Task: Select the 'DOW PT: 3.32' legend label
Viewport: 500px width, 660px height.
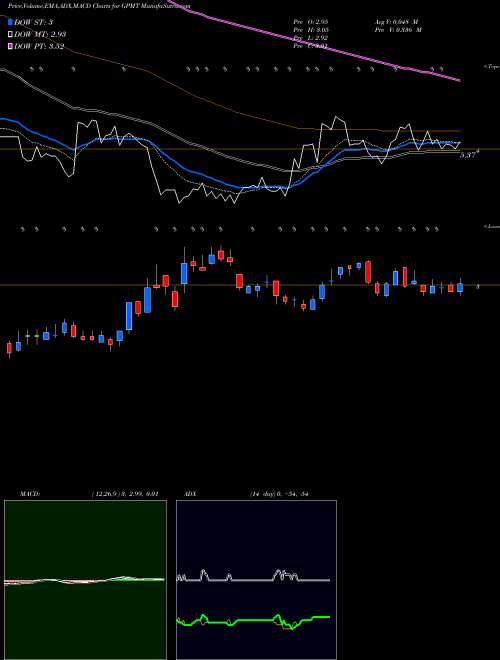Action: [39, 46]
